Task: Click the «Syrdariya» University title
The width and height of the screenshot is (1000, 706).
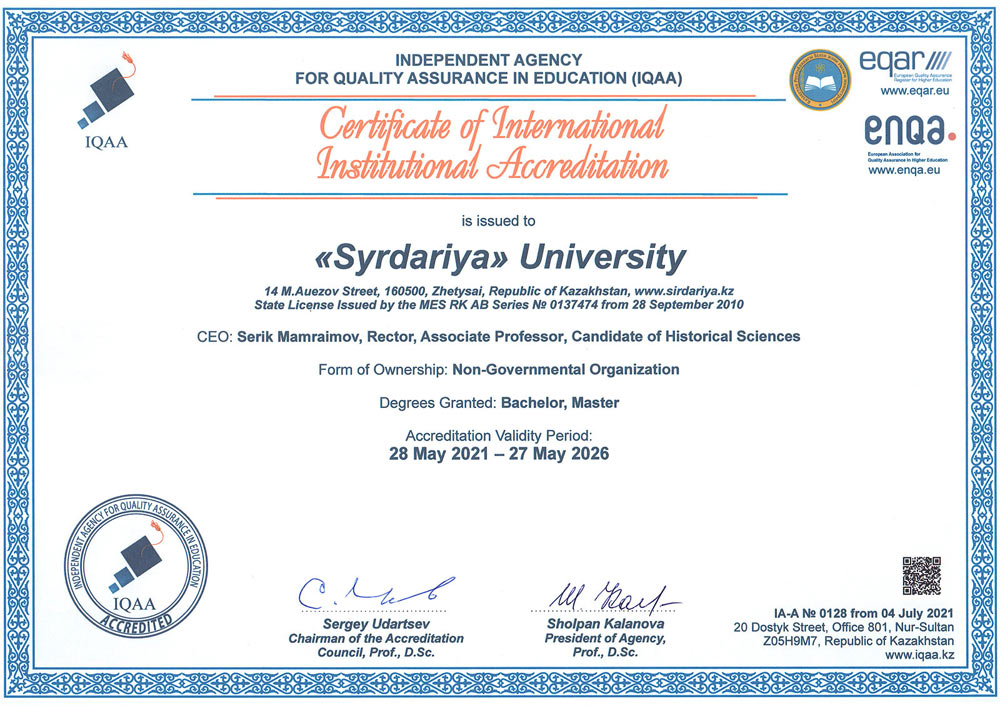Action: (500, 257)
